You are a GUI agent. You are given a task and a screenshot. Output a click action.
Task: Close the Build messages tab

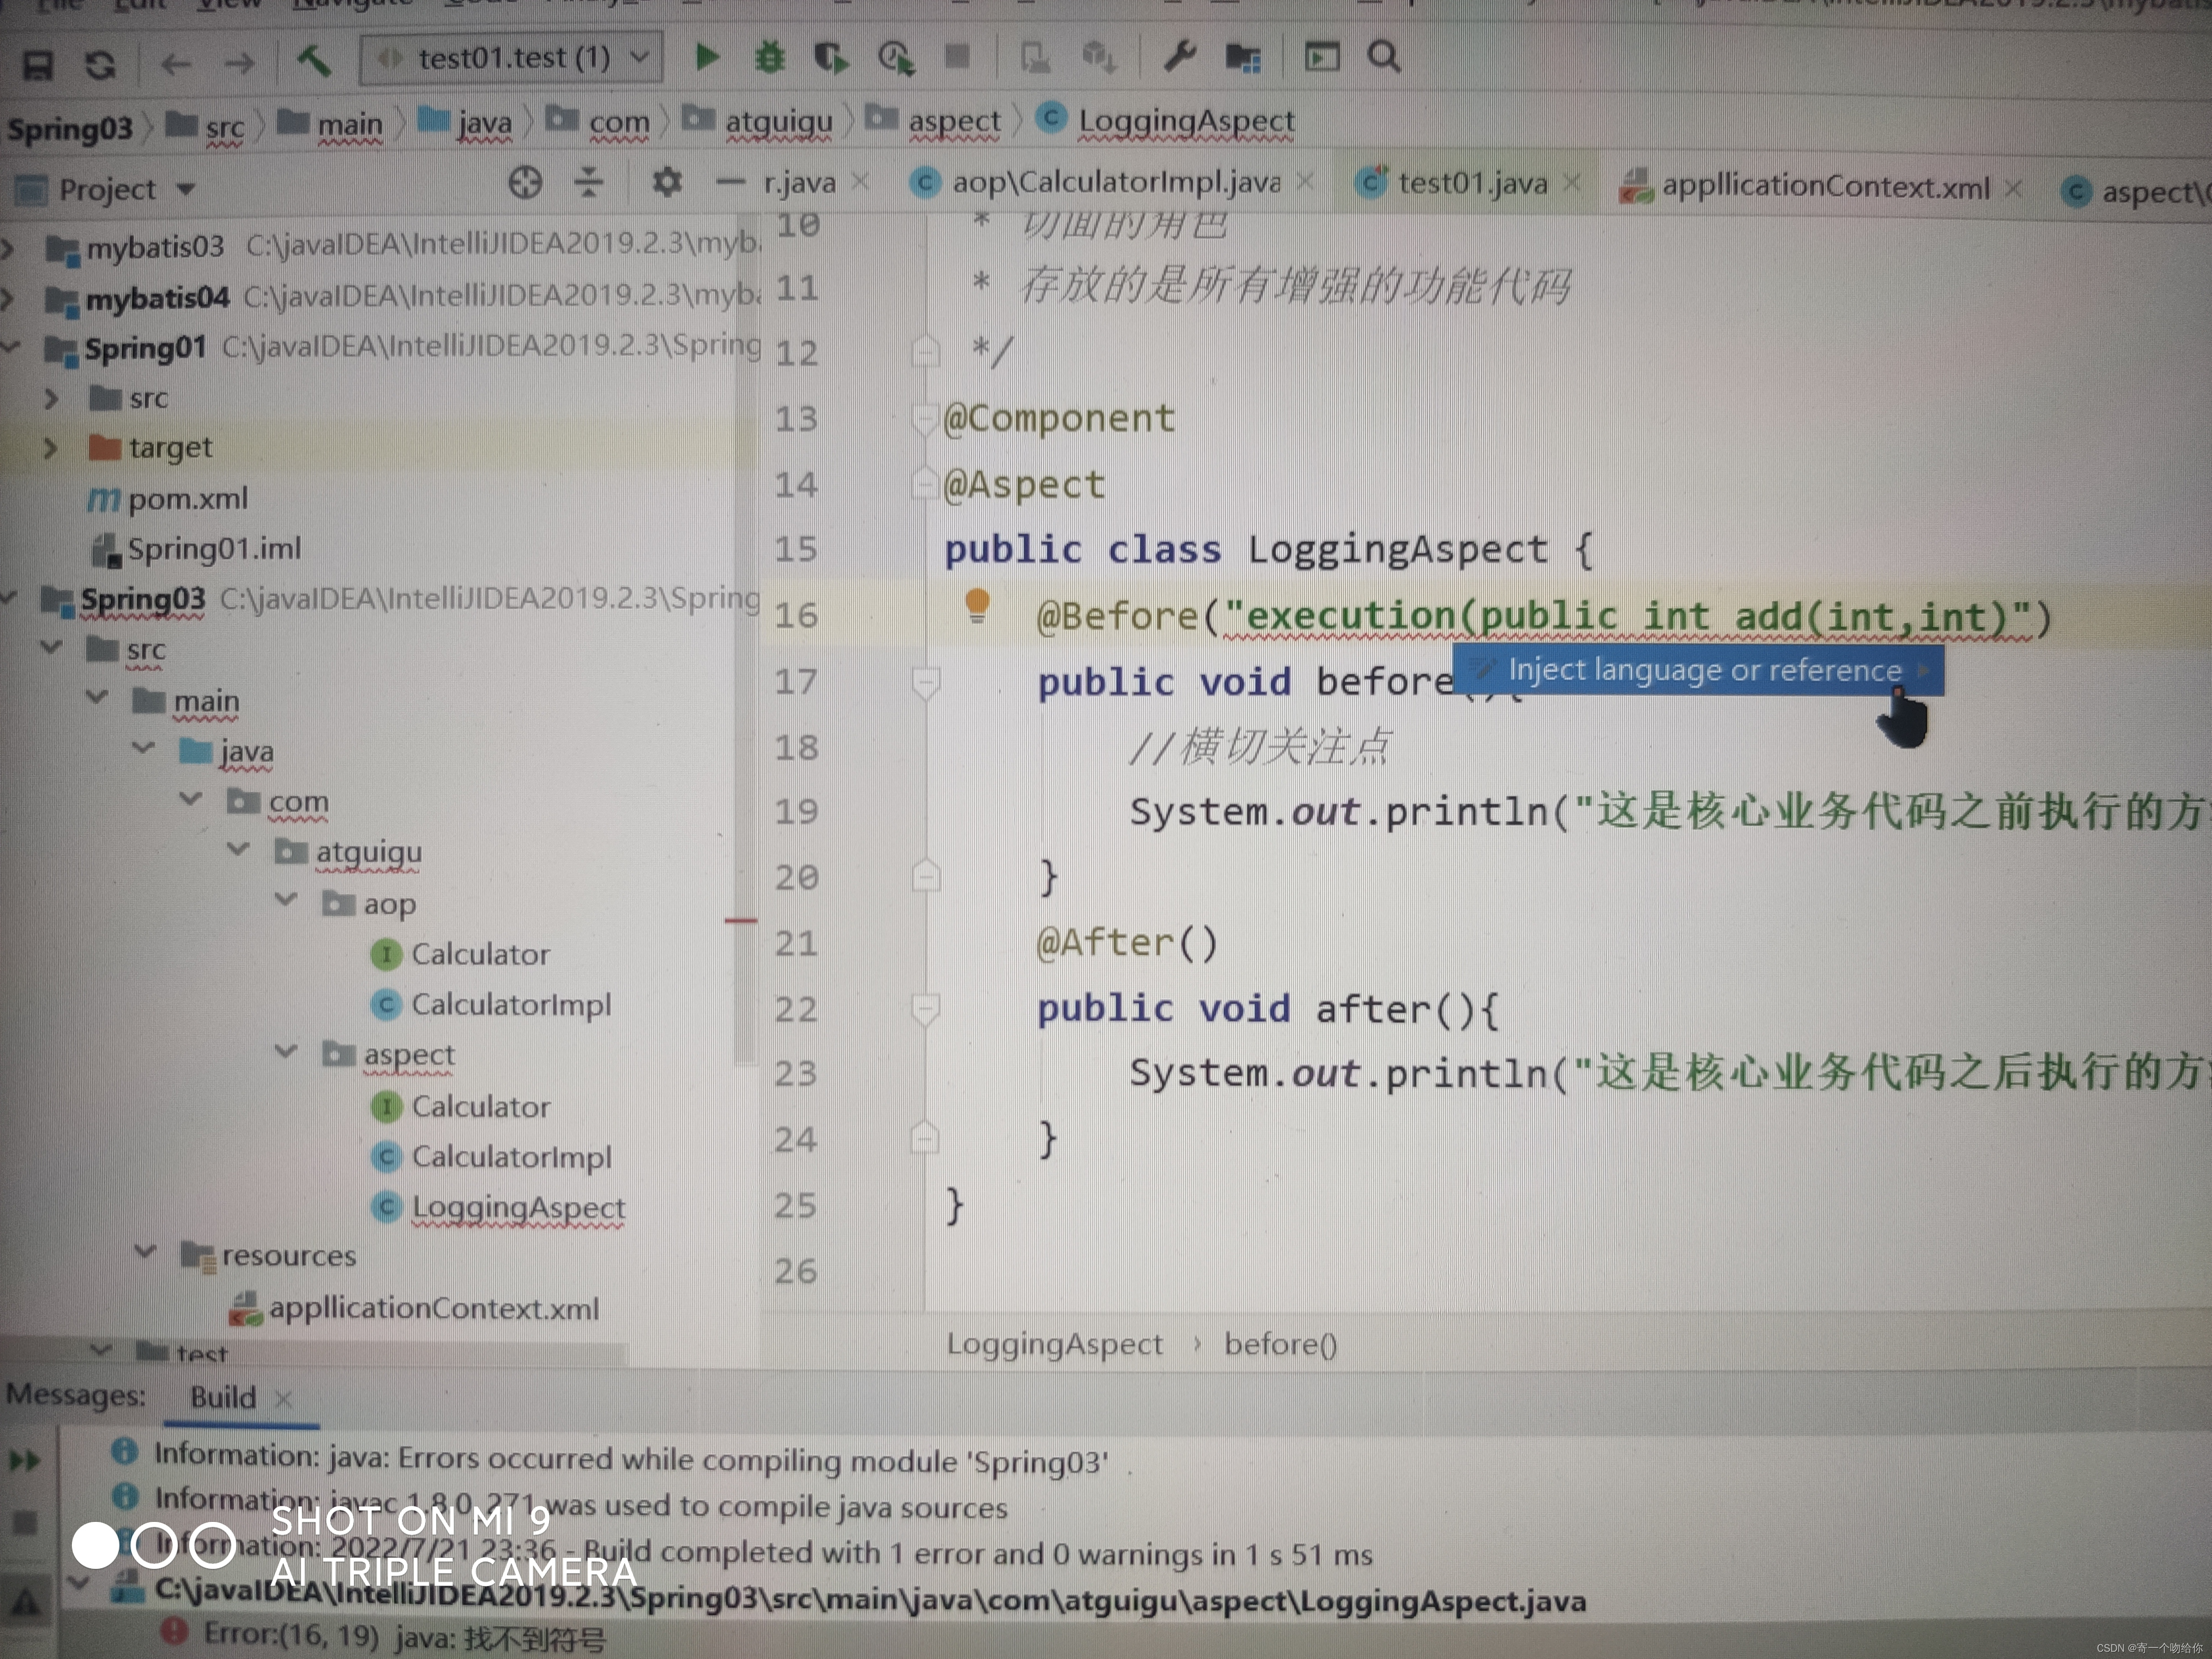[x=284, y=1398]
